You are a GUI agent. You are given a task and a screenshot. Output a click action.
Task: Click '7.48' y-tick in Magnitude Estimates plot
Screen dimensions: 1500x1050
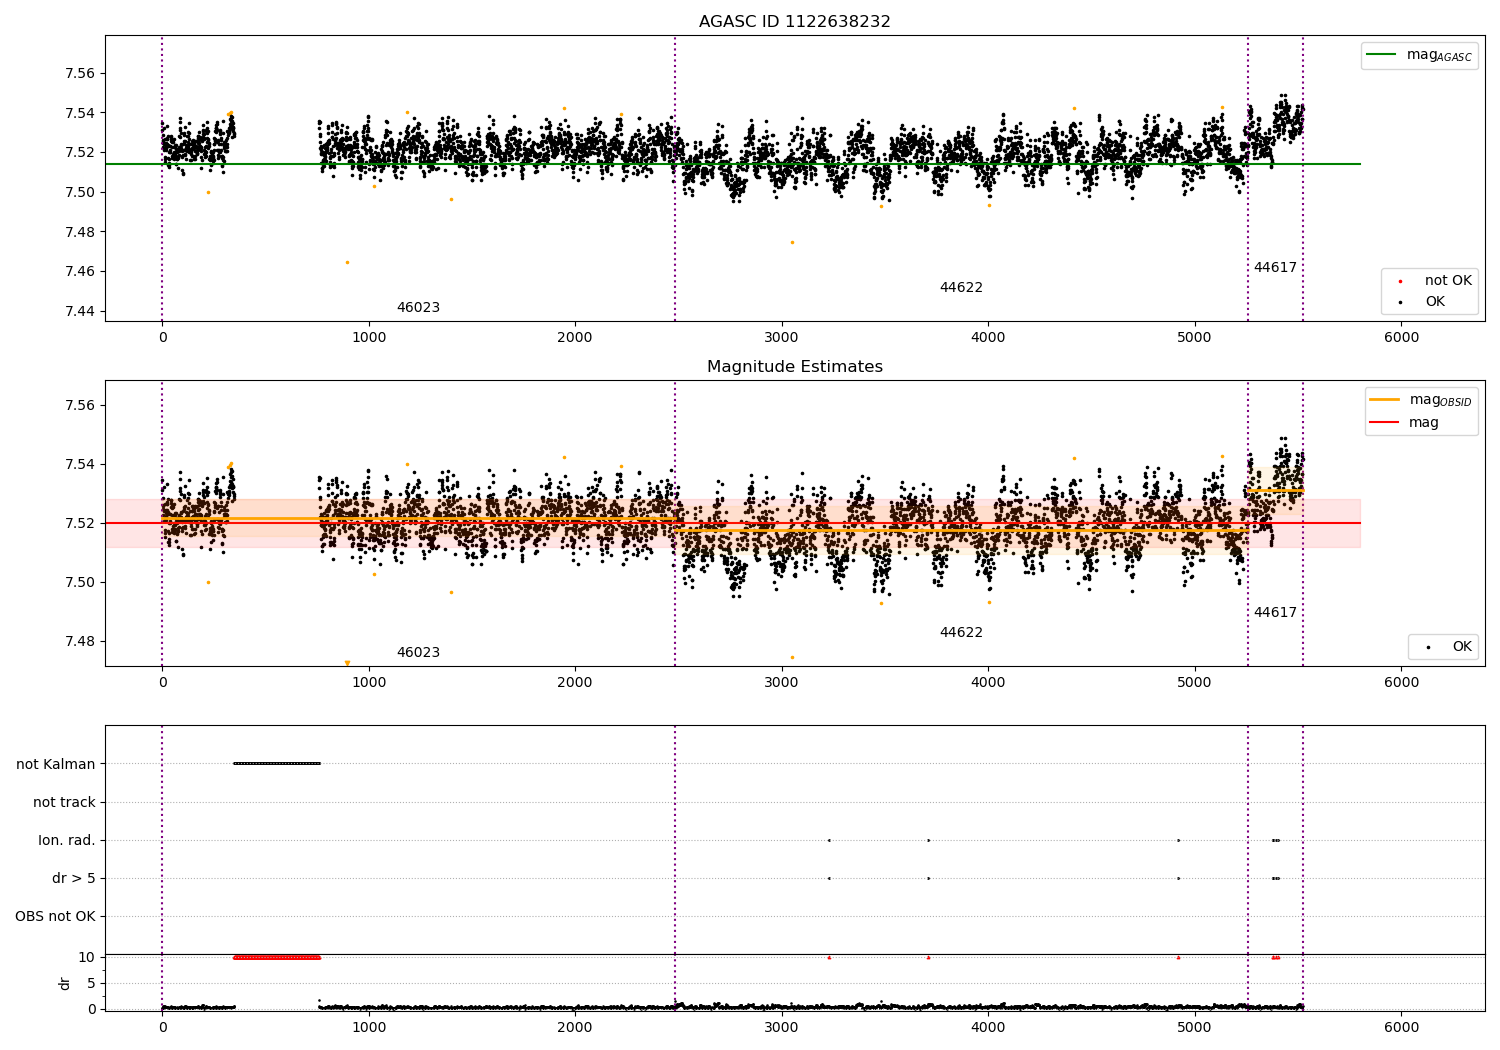pyautogui.click(x=80, y=641)
